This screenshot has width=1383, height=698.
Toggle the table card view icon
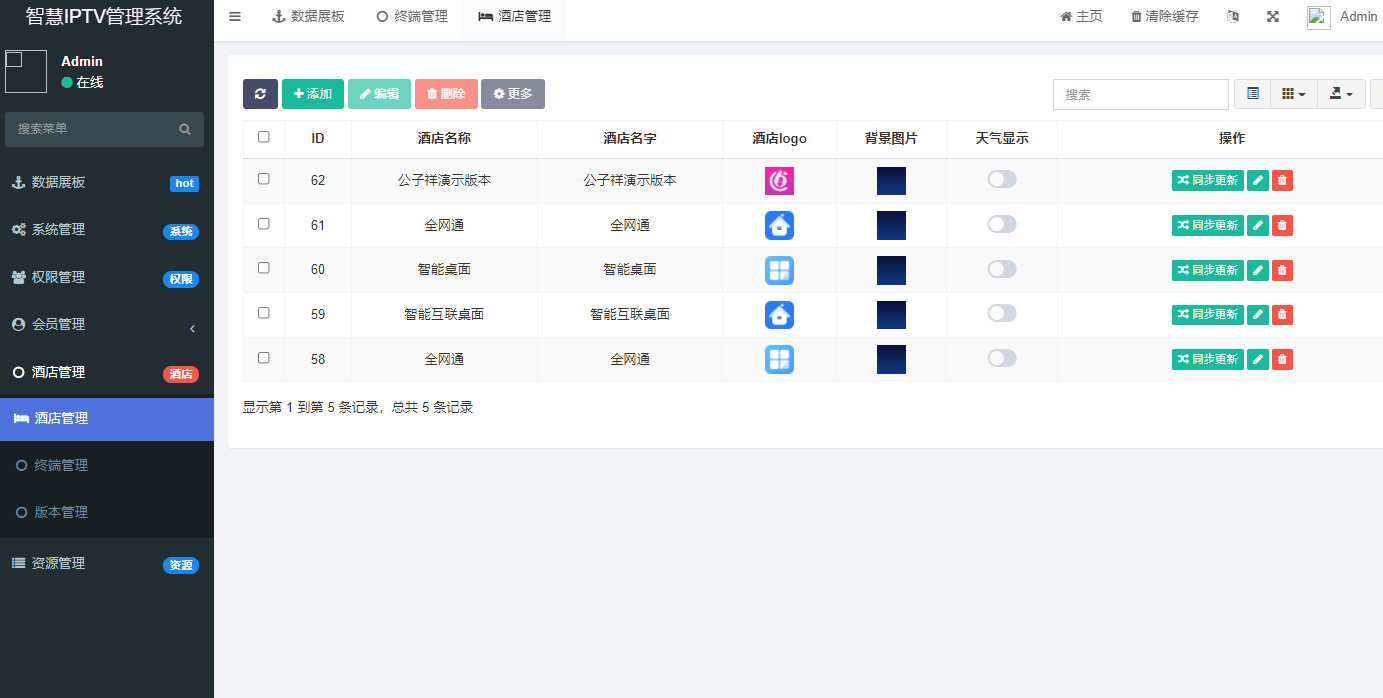[x=1252, y=94]
